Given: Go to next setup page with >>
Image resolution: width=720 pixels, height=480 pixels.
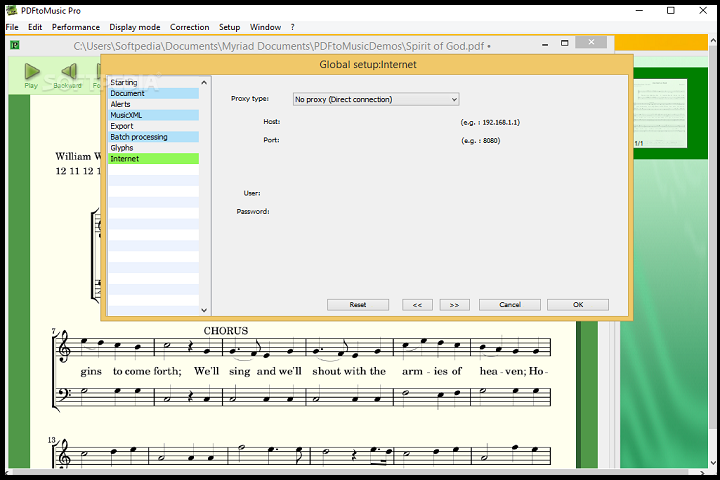Looking at the screenshot, I should pos(453,304).
